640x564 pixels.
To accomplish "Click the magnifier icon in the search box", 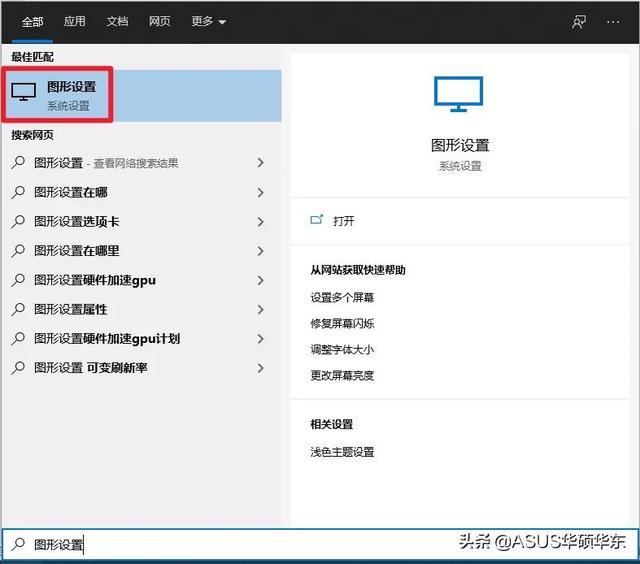I will point(18,544).
